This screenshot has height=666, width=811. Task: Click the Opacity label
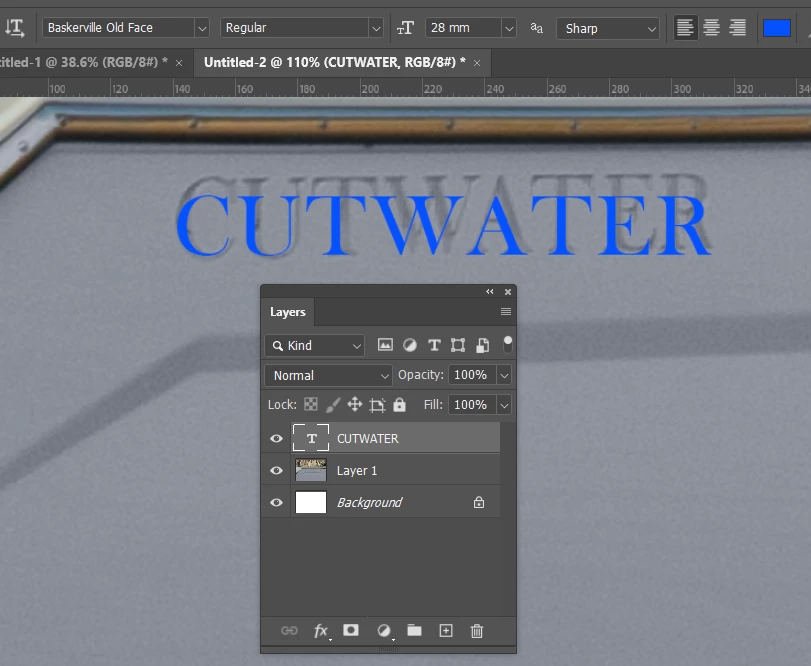420,375
